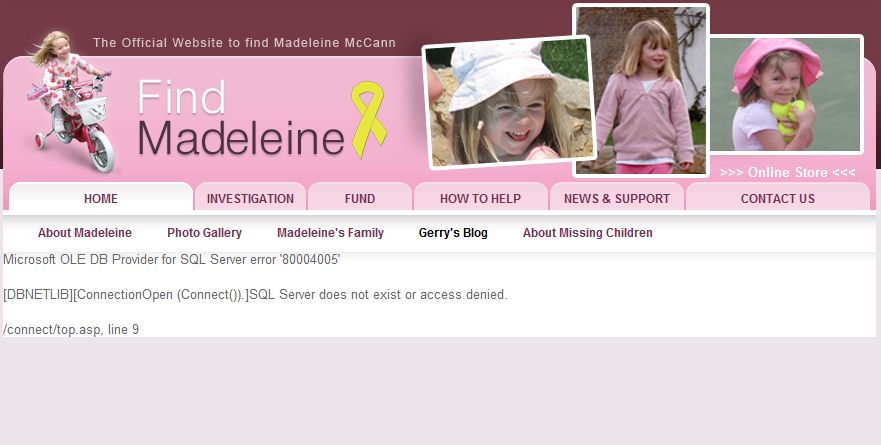This screenshot has width=881, height=445.
Task: Open the Online Store link
Action: point(787,172)
